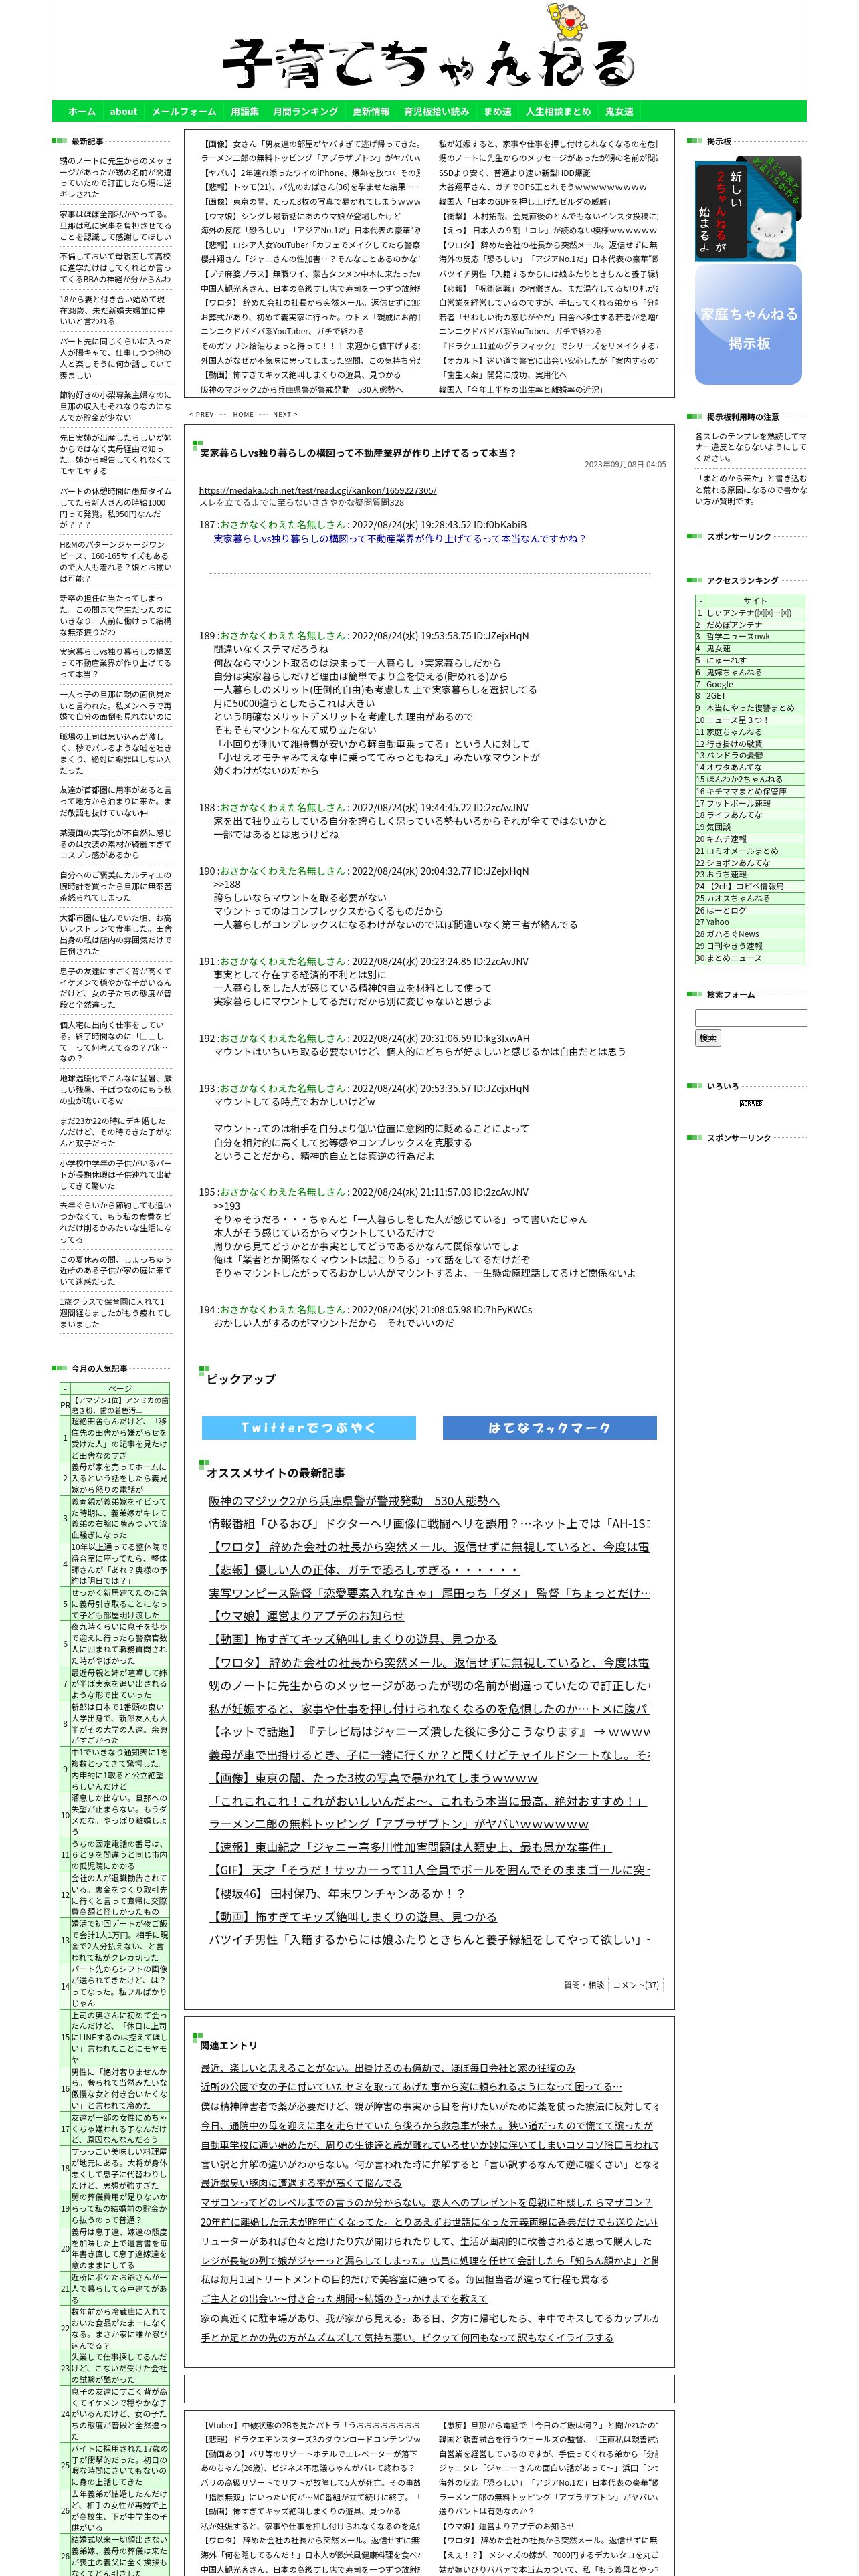Viewport: 859px width, 2576px height.
Task: Open recent article 家事はほぼ全部私がやってる
Action: tap(115, 226)
